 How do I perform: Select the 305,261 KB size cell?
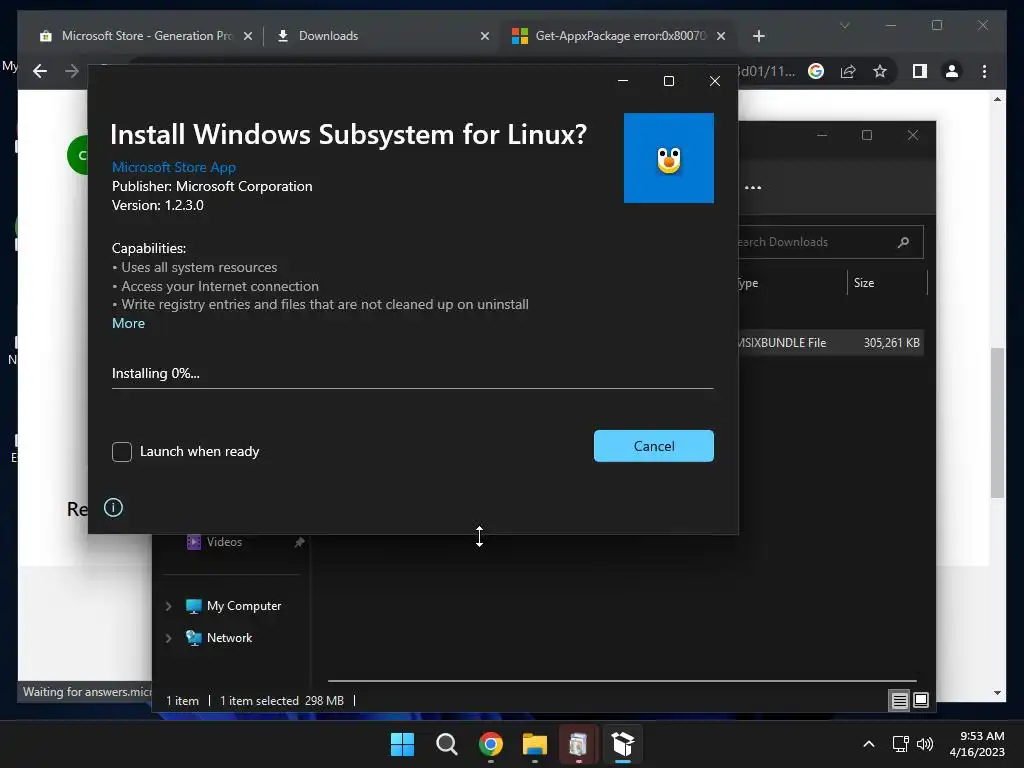(891, 343)
